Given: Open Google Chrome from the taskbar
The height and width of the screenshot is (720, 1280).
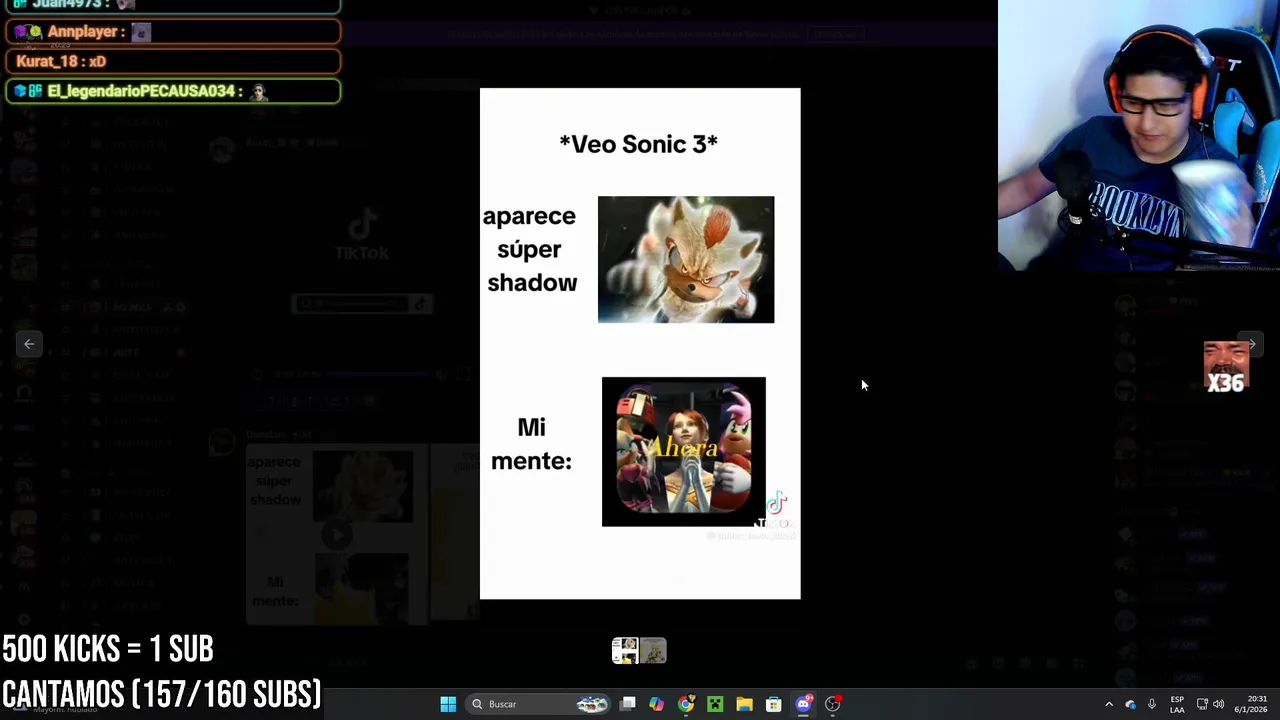Looking at the screenshot, I should [685, 704].
